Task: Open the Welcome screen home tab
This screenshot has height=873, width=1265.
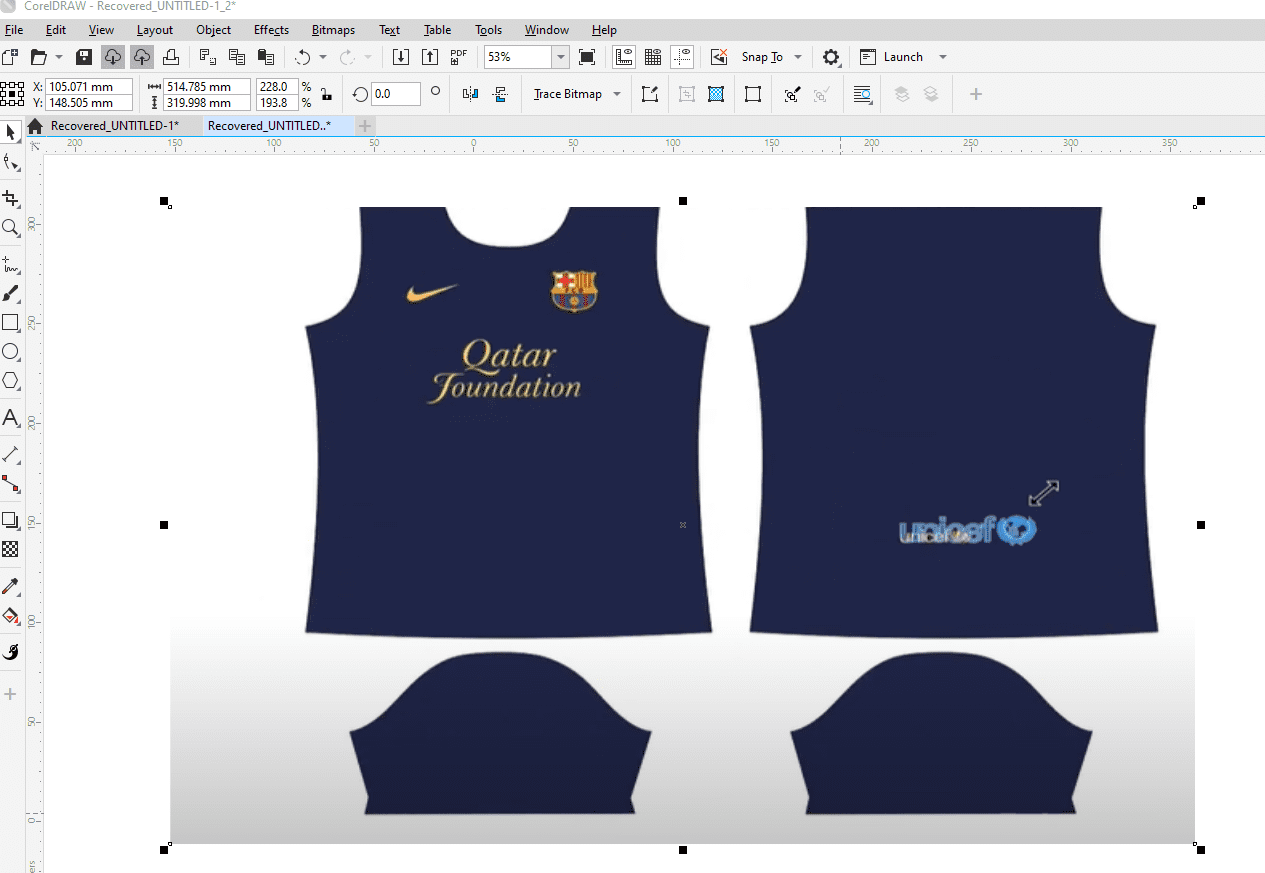Action: [35, 126]
